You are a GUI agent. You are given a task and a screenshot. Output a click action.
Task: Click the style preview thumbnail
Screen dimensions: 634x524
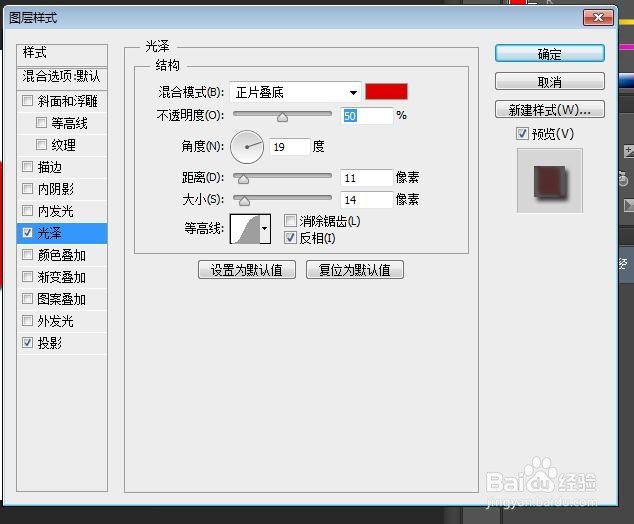[x=549, y=180]
